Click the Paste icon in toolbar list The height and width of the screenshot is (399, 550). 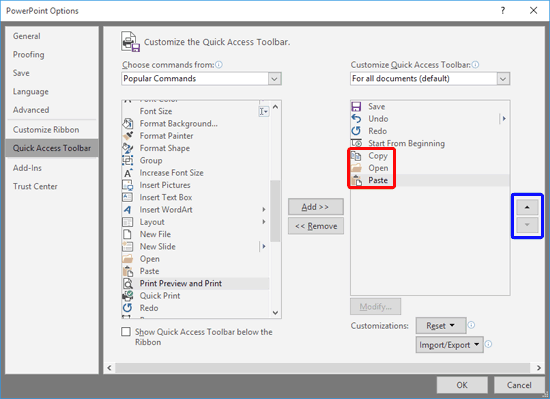click(x=356, y=180)
